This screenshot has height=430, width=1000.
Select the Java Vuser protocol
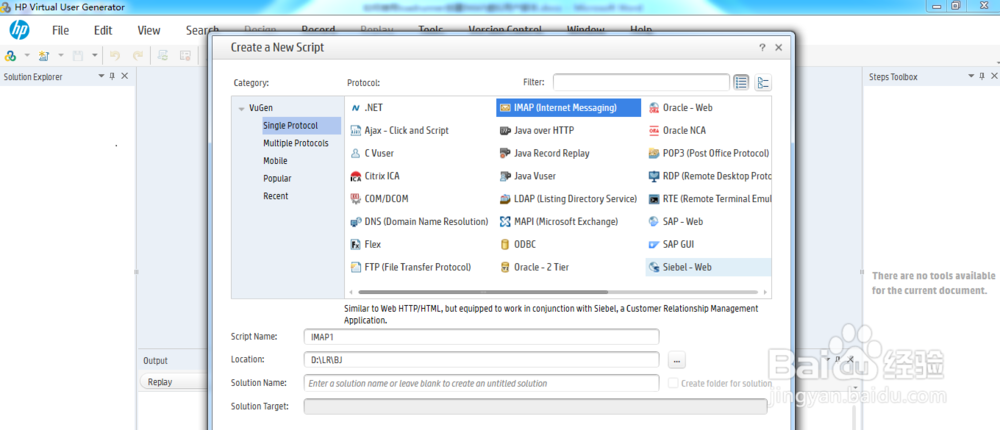click(527, 176)
